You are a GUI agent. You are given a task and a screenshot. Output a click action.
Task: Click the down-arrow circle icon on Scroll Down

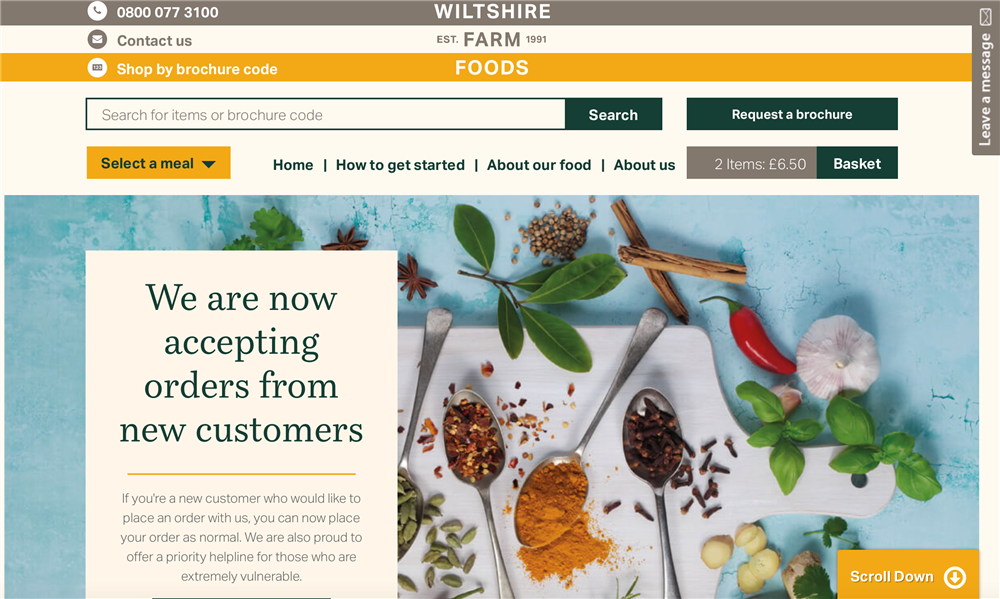954,577
